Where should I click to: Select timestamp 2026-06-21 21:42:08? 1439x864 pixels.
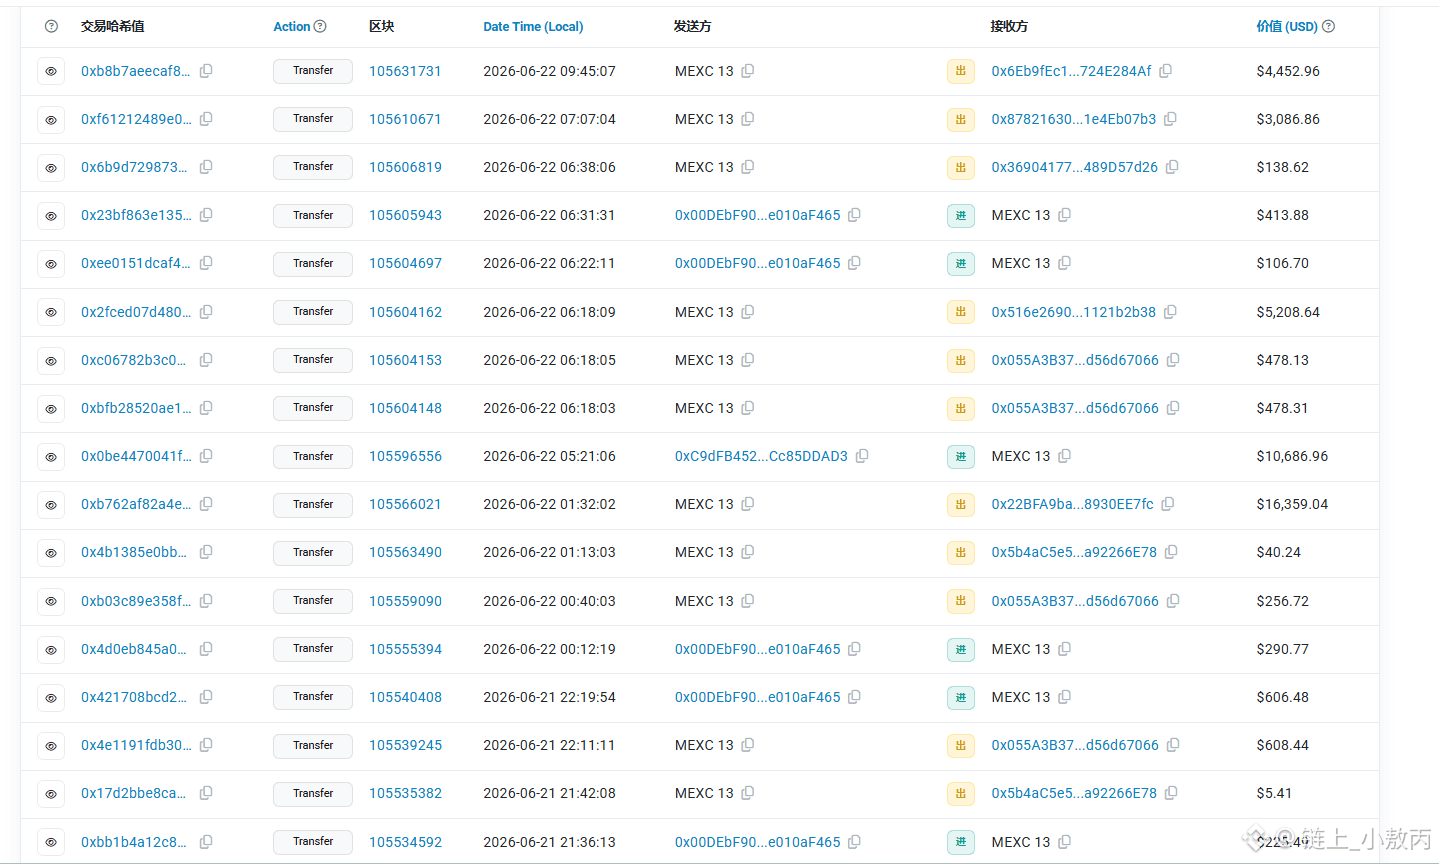[549, 793]
